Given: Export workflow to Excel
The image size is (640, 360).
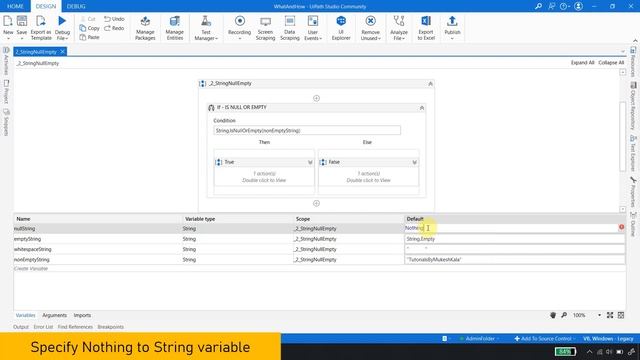Looking at the screenshot, I should point(426,28).
